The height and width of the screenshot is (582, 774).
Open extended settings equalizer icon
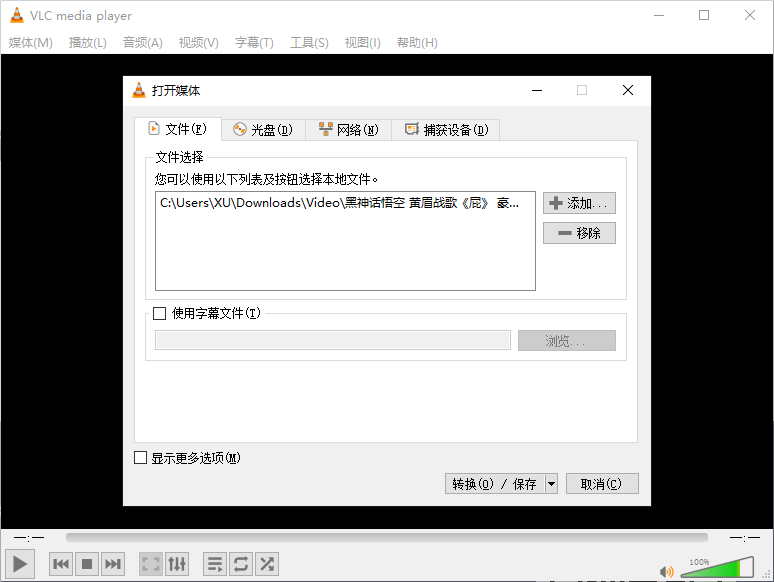tap(177, 564)
